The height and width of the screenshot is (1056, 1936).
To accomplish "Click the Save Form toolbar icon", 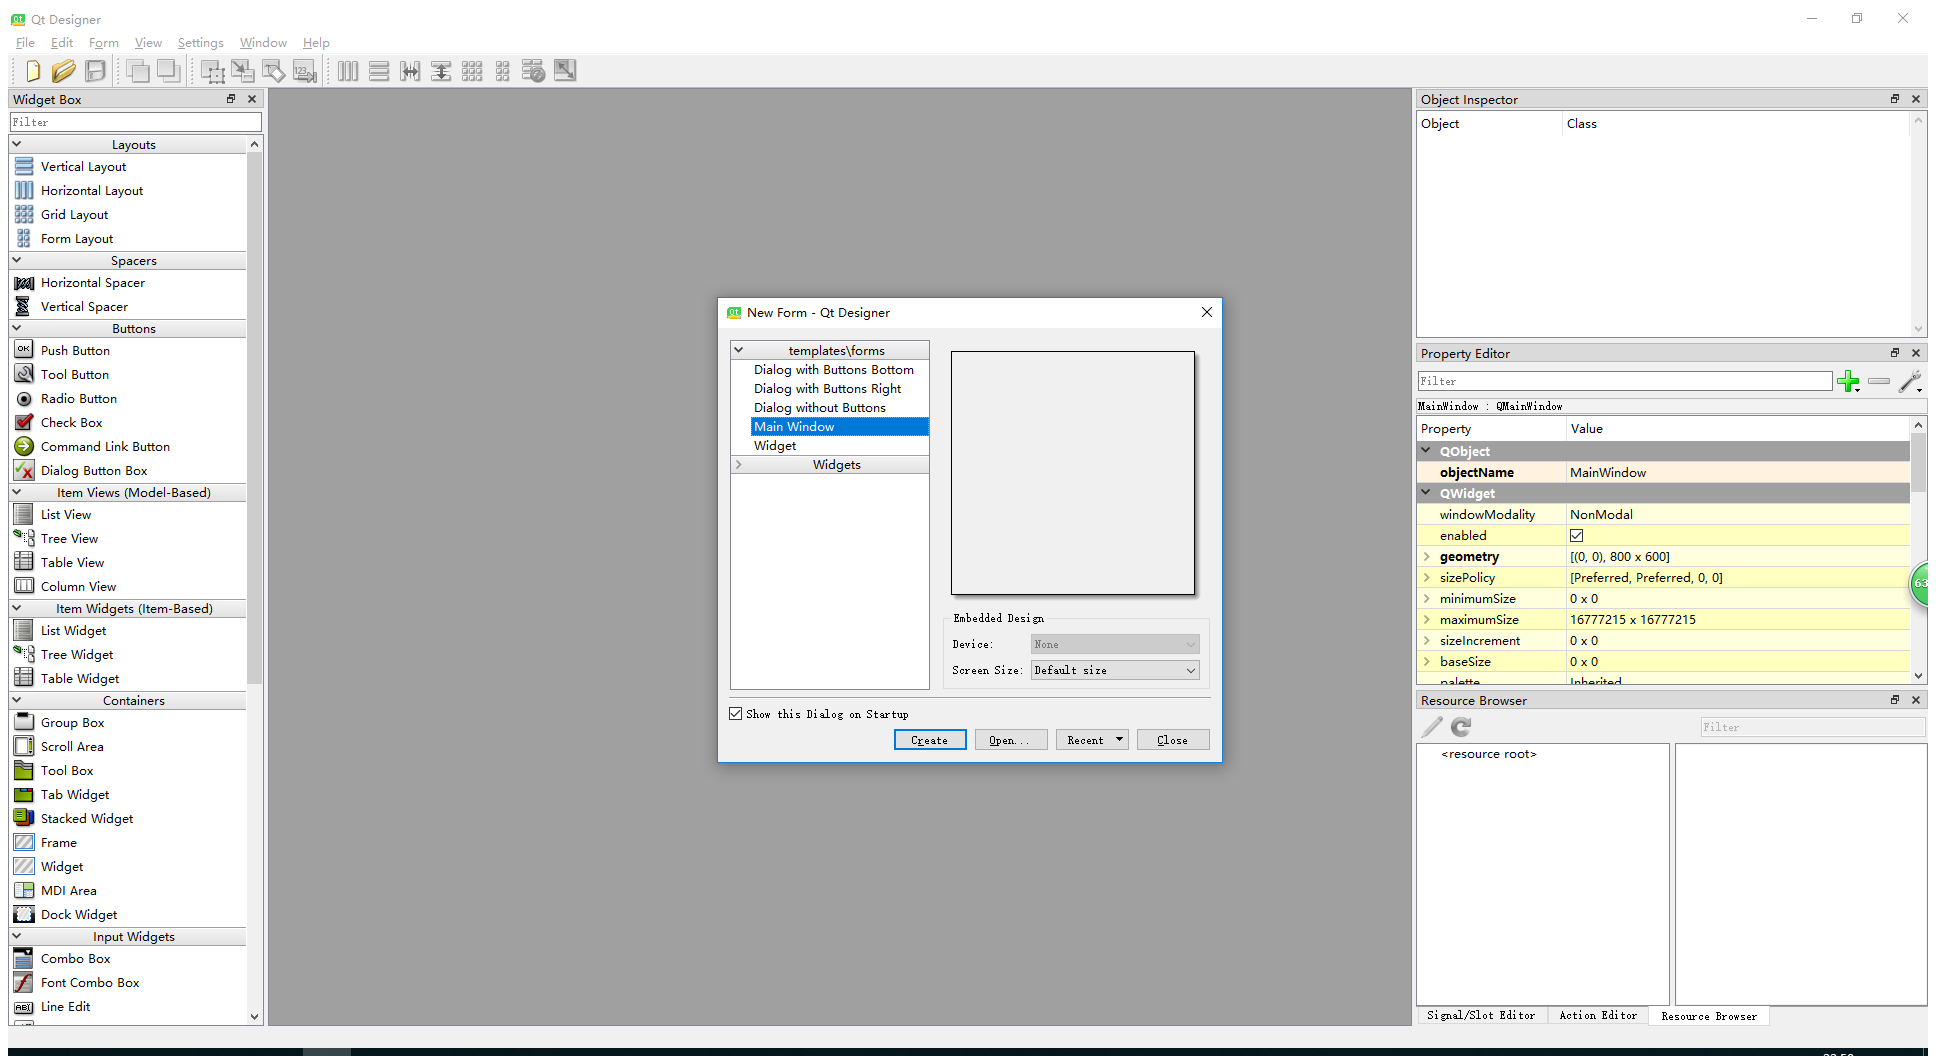I will (95, 71).
